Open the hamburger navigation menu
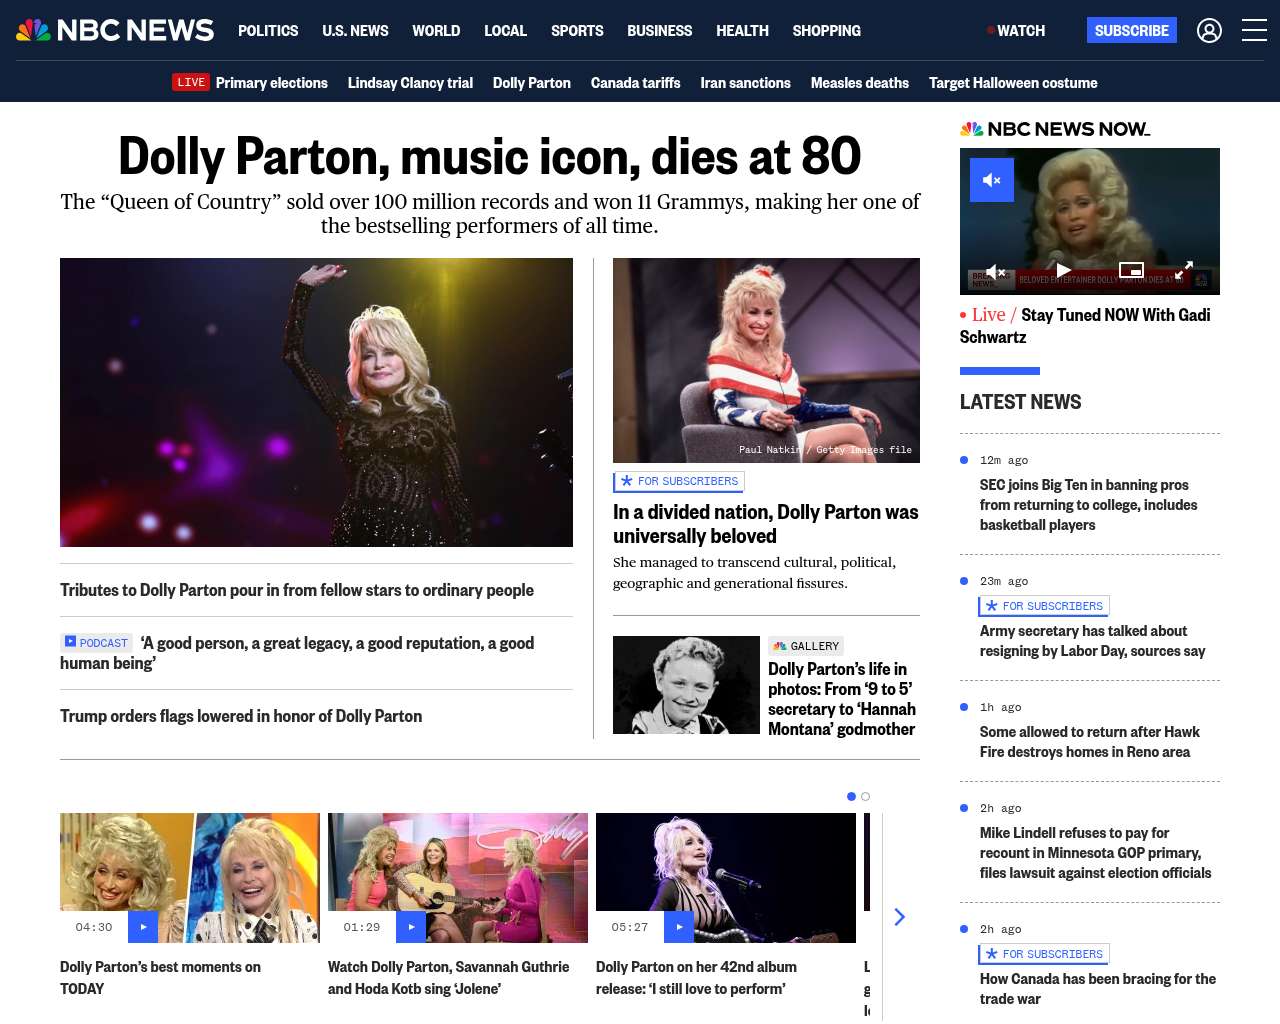The image size is (1280, 1024). pyautogui.click(x=1254, y=31)
